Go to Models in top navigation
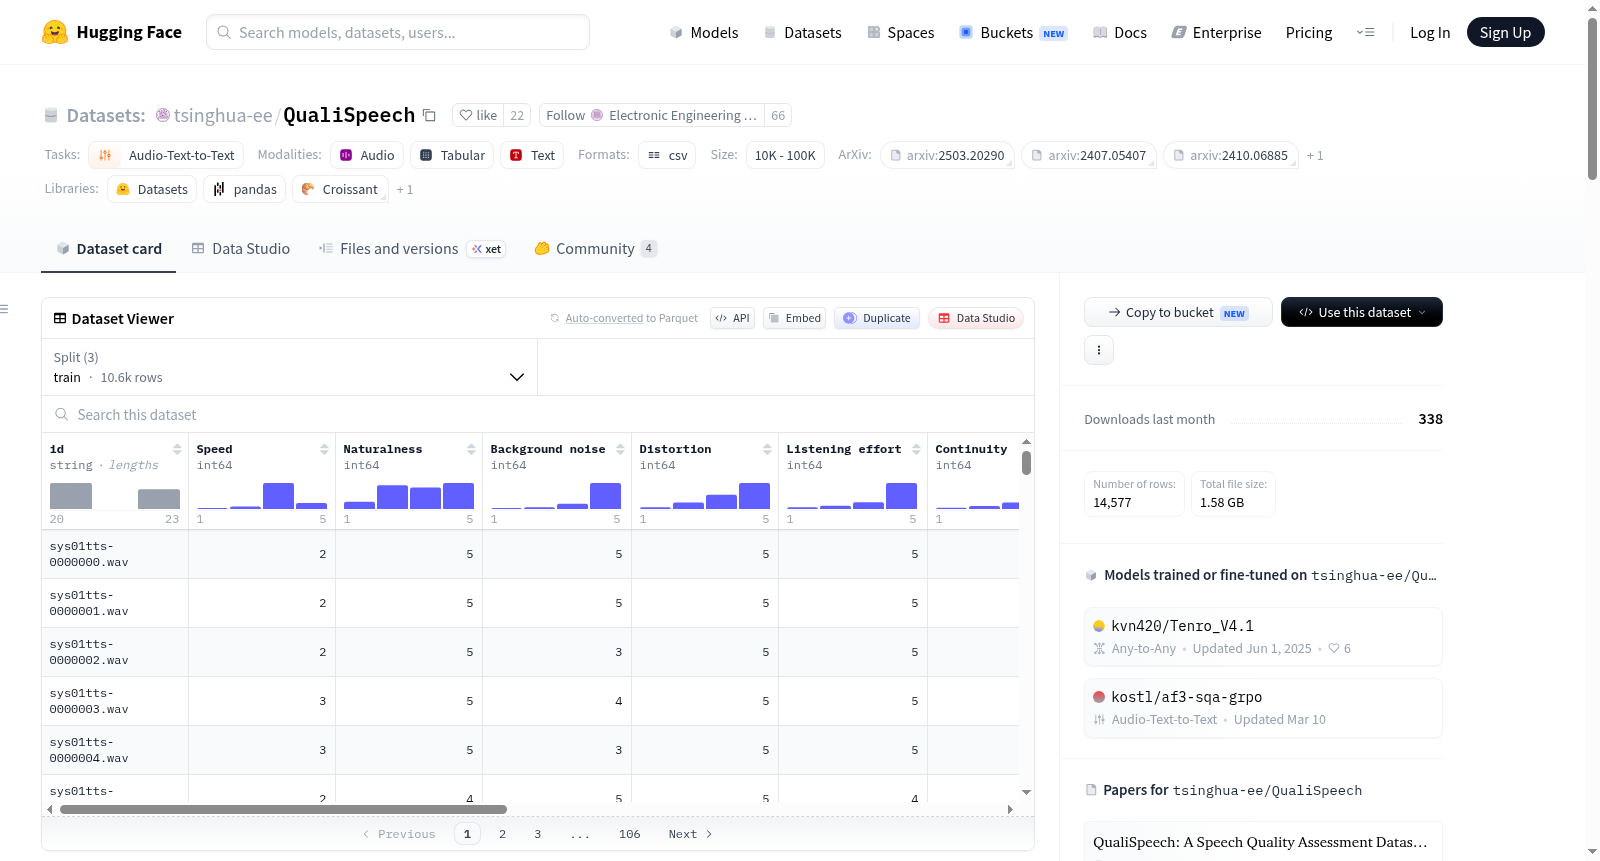Viewport: 1600px width, 861px height. (704, 32)
